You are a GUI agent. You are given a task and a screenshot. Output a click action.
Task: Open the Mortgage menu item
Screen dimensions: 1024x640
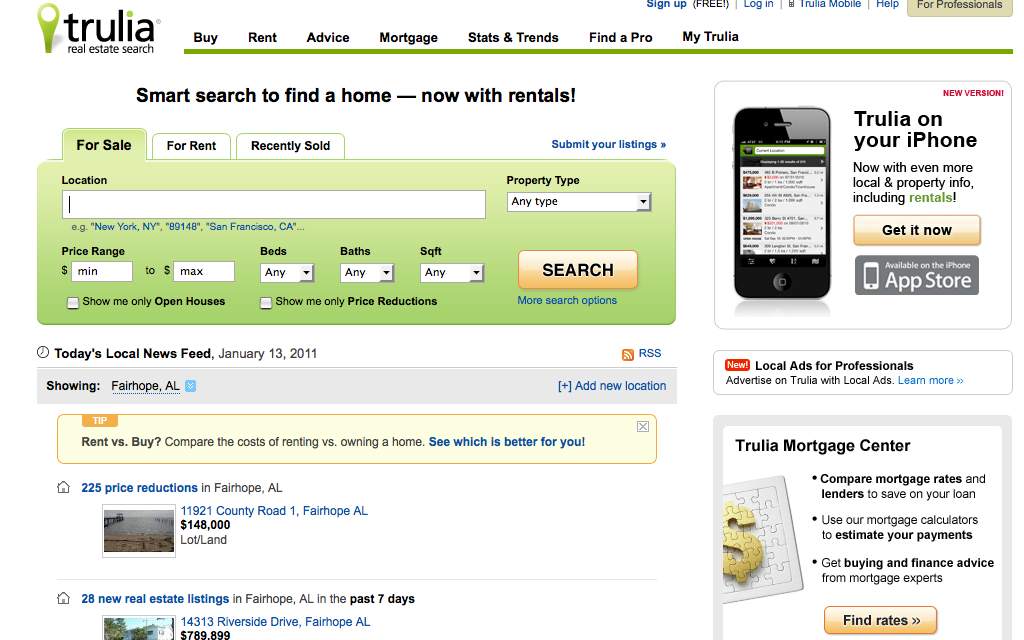408,38
